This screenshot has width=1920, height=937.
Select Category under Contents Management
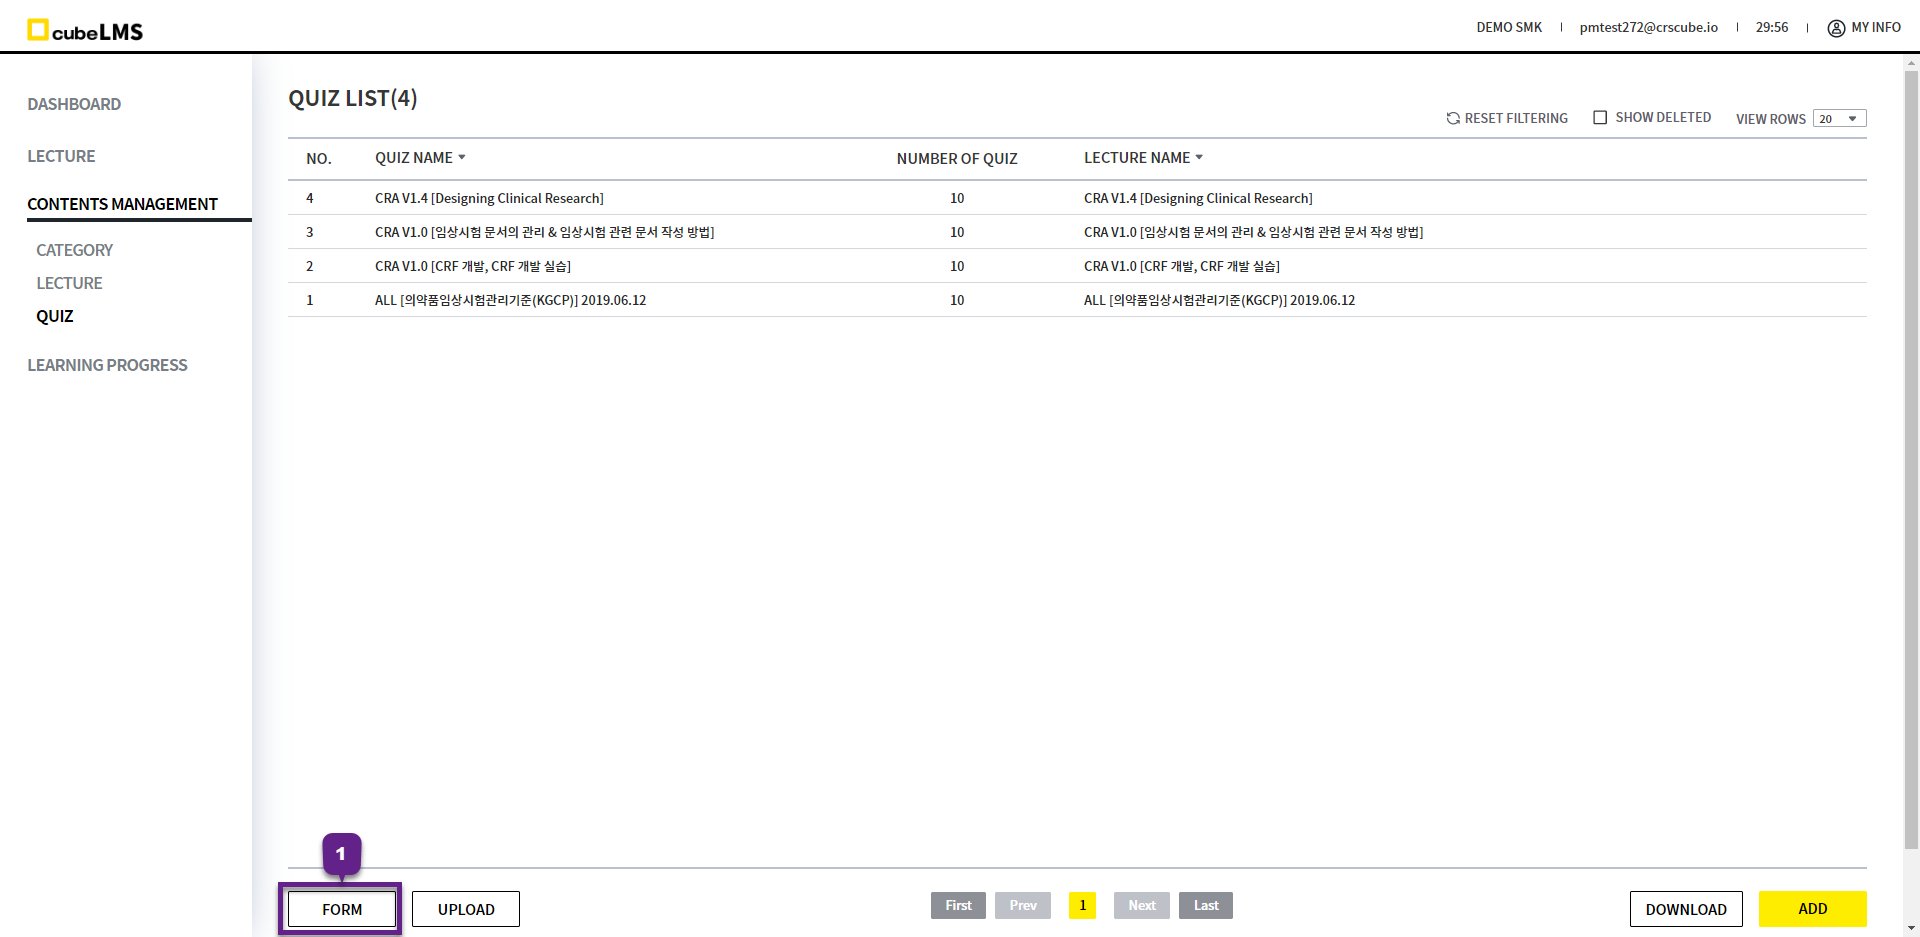(75, 250)
